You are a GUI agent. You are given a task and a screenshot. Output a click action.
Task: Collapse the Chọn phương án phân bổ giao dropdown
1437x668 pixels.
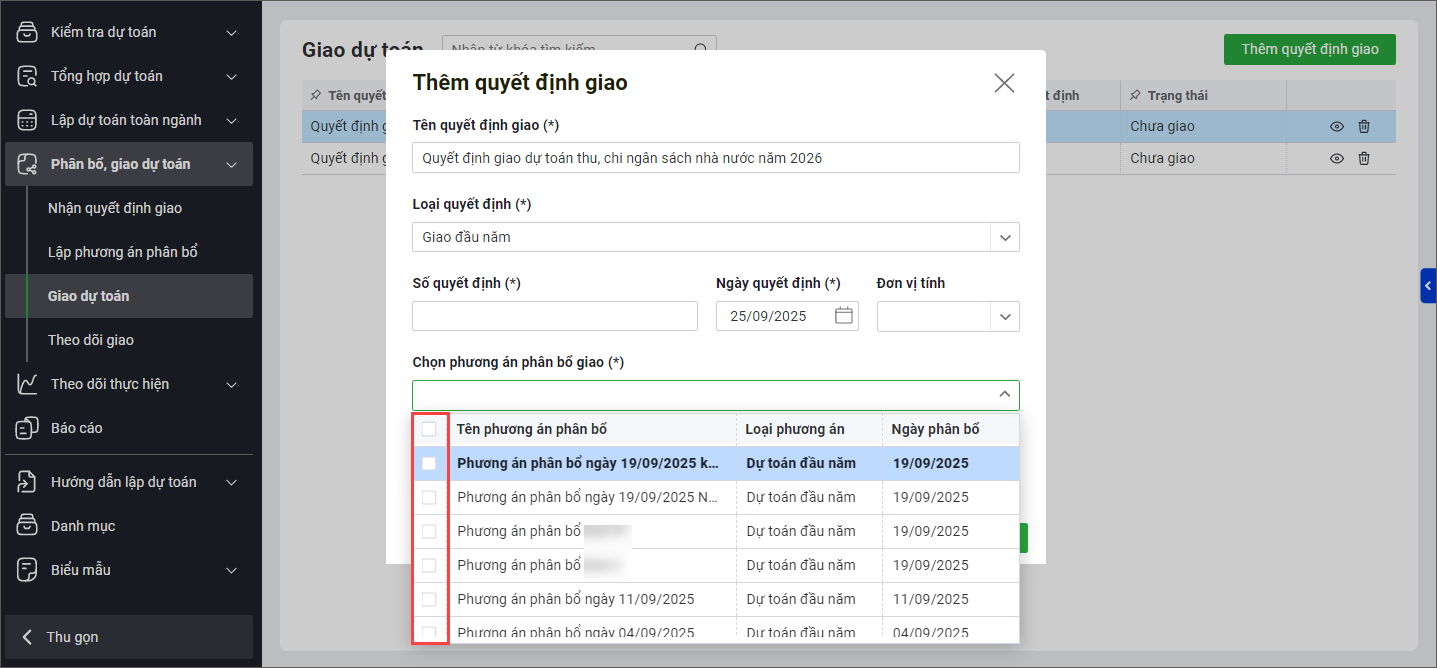(1004, 395)
